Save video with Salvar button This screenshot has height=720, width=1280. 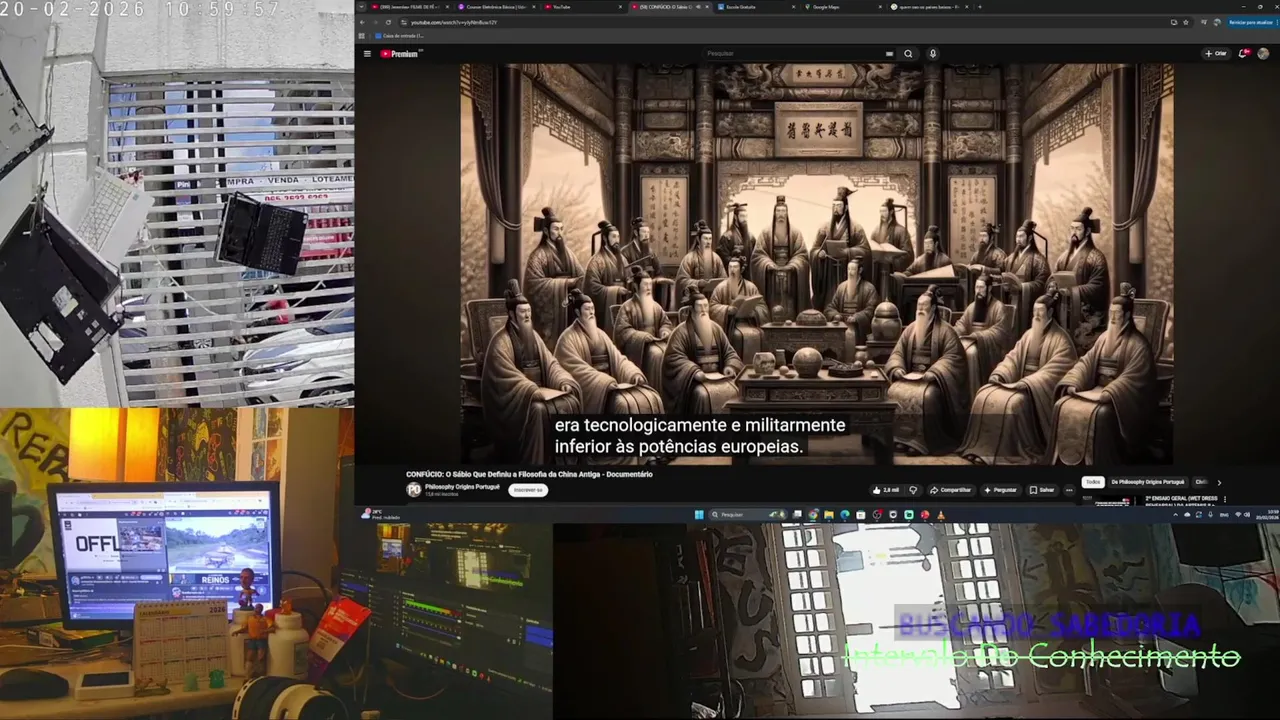click(1042, 490)
